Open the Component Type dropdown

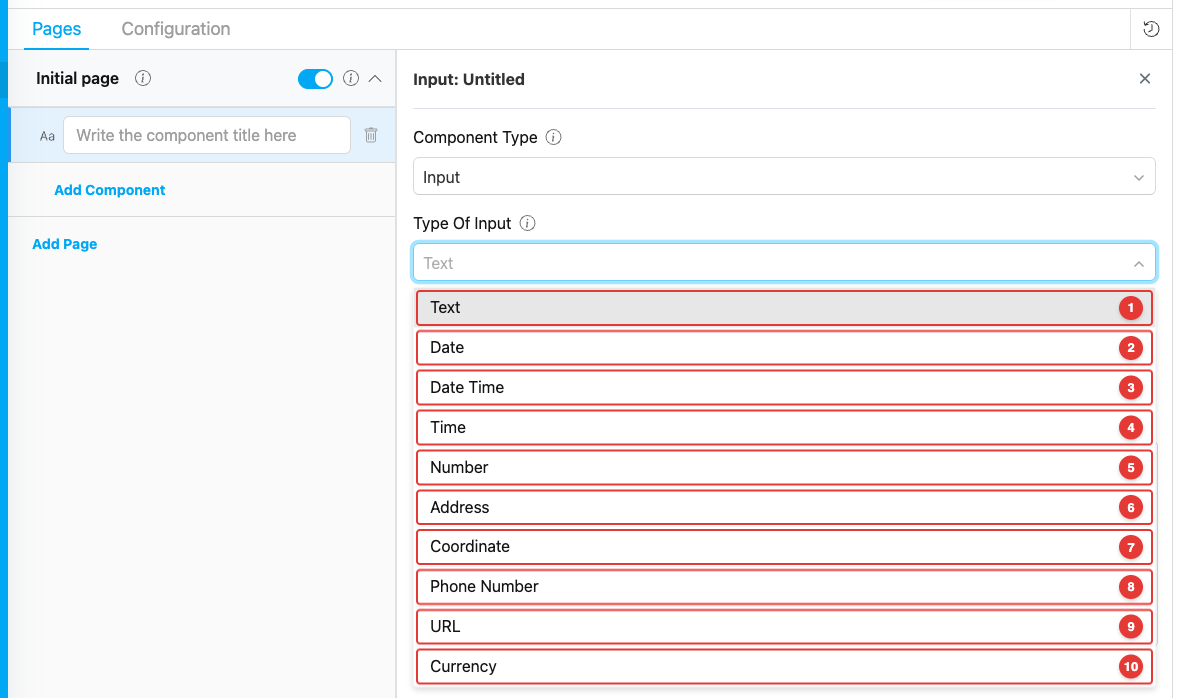[x=784, y=177]
